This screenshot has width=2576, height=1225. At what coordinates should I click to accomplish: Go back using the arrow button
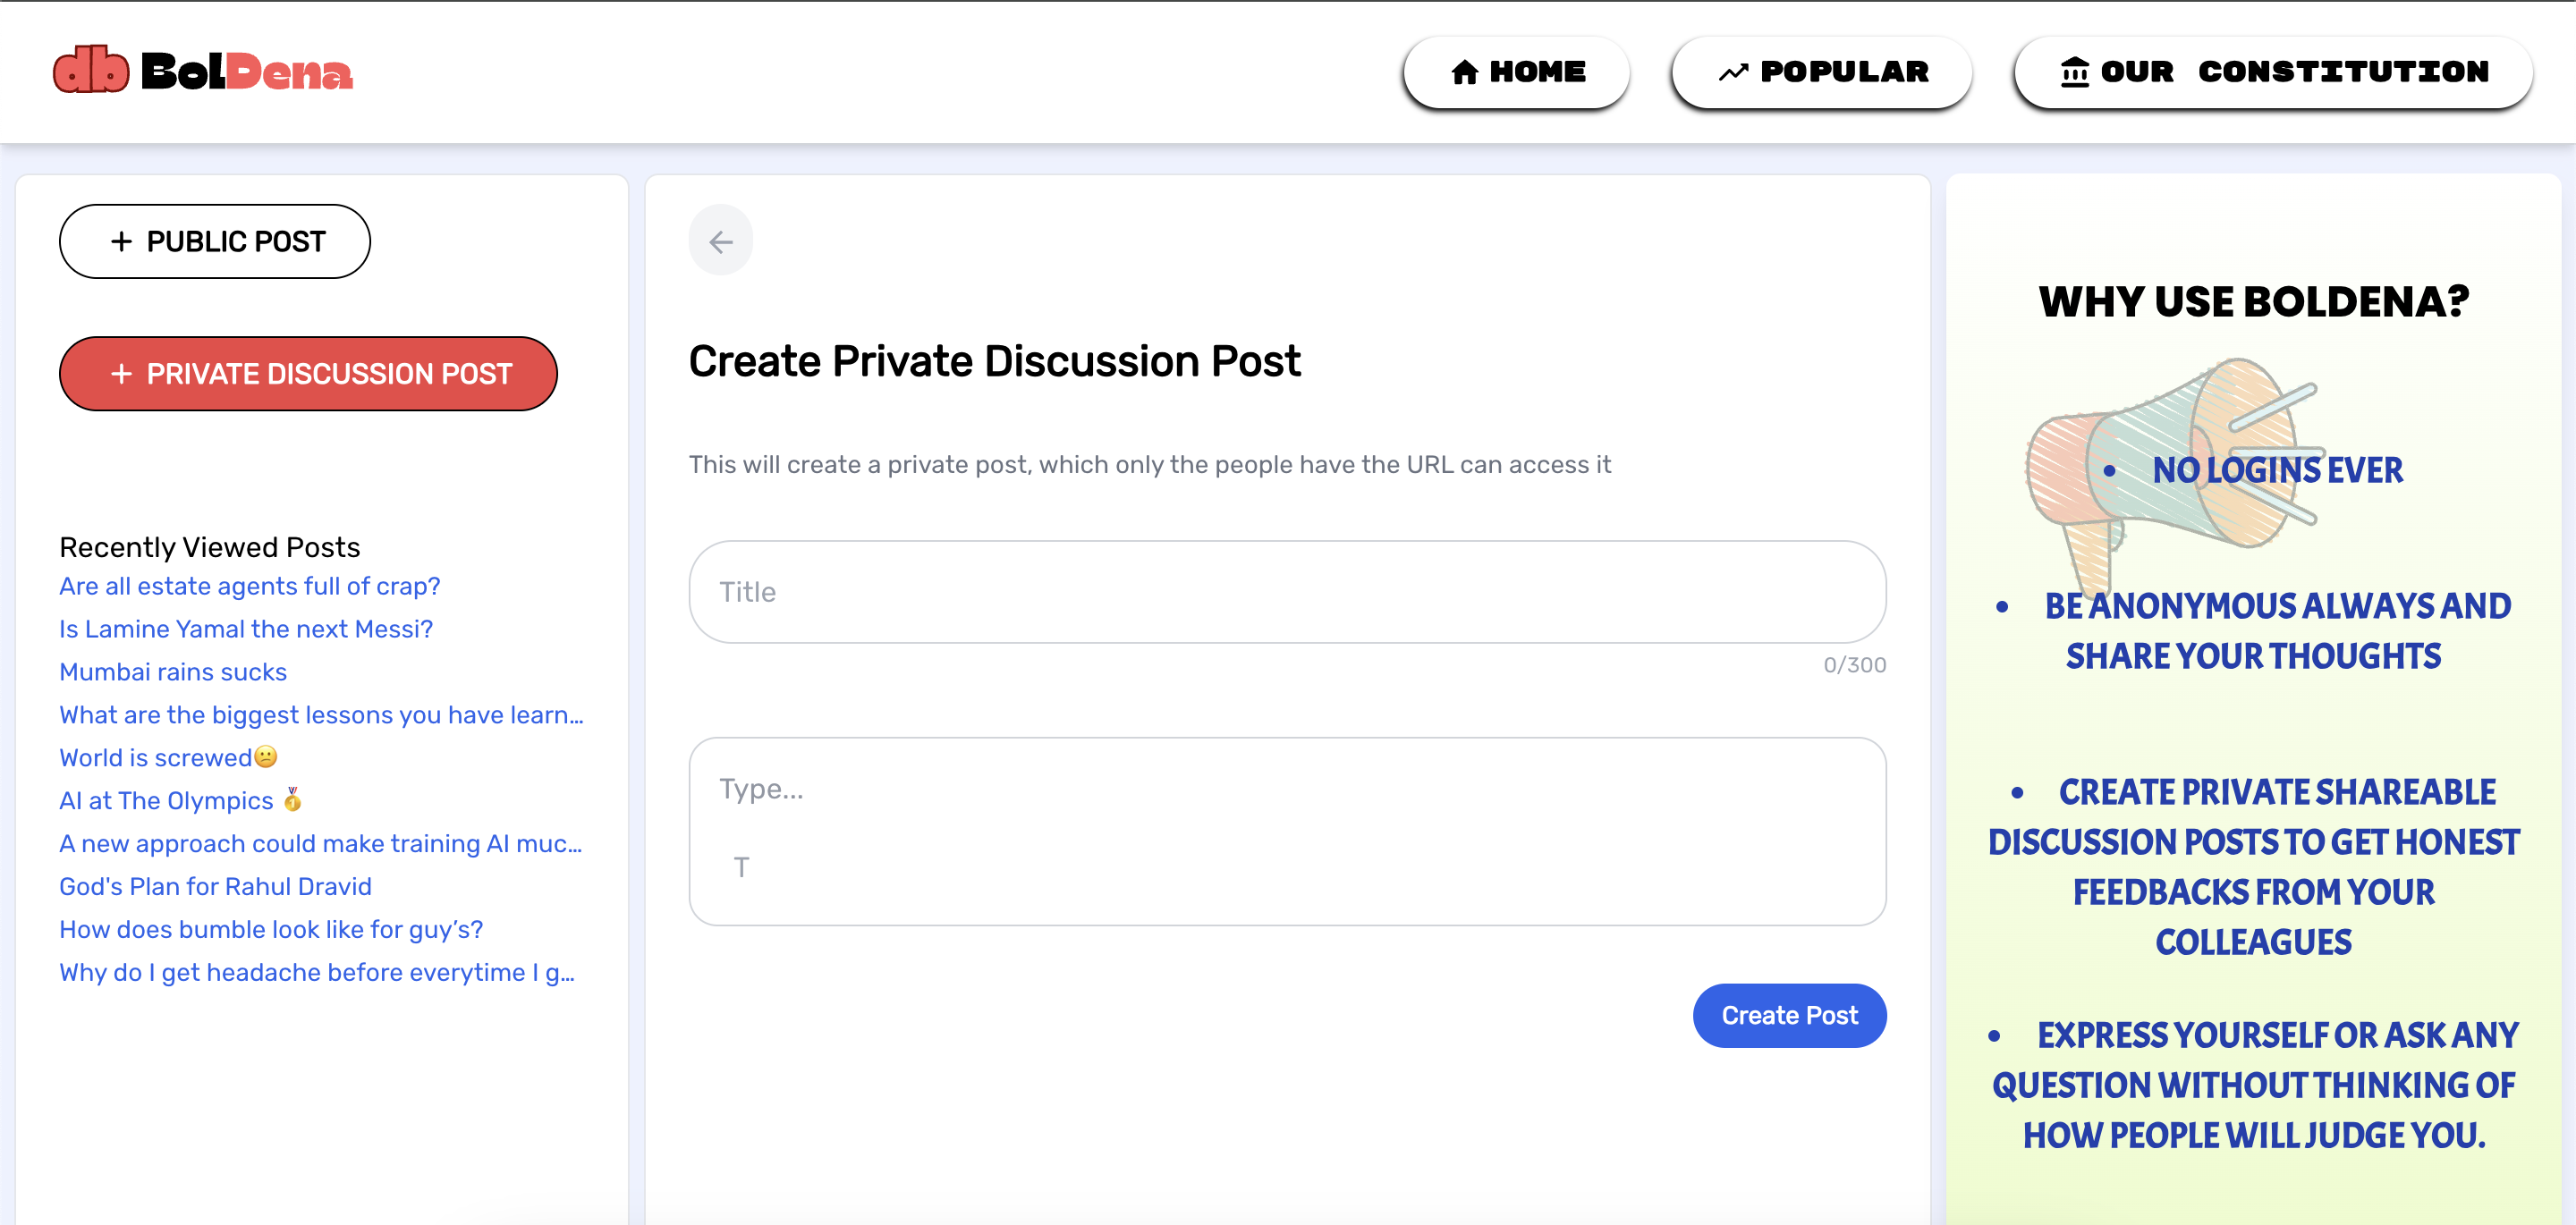click(720, 241)
